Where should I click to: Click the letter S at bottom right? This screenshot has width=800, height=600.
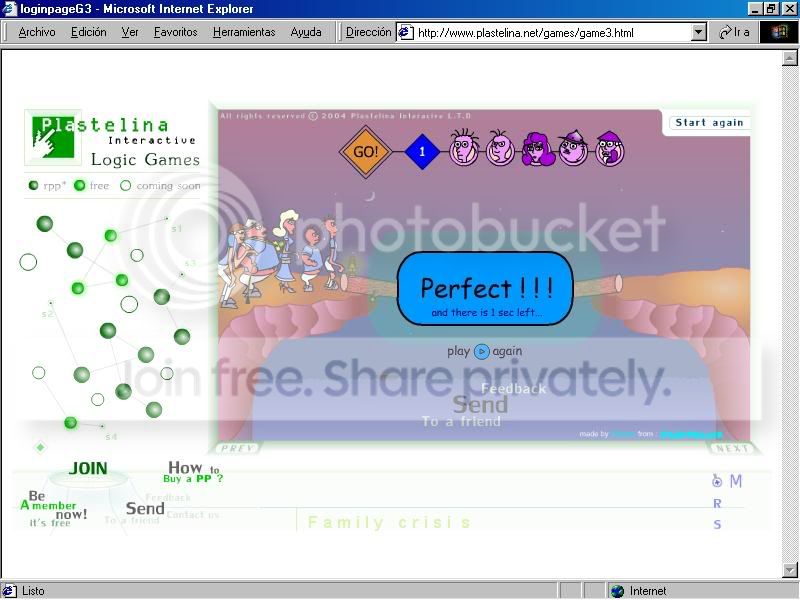717,524
